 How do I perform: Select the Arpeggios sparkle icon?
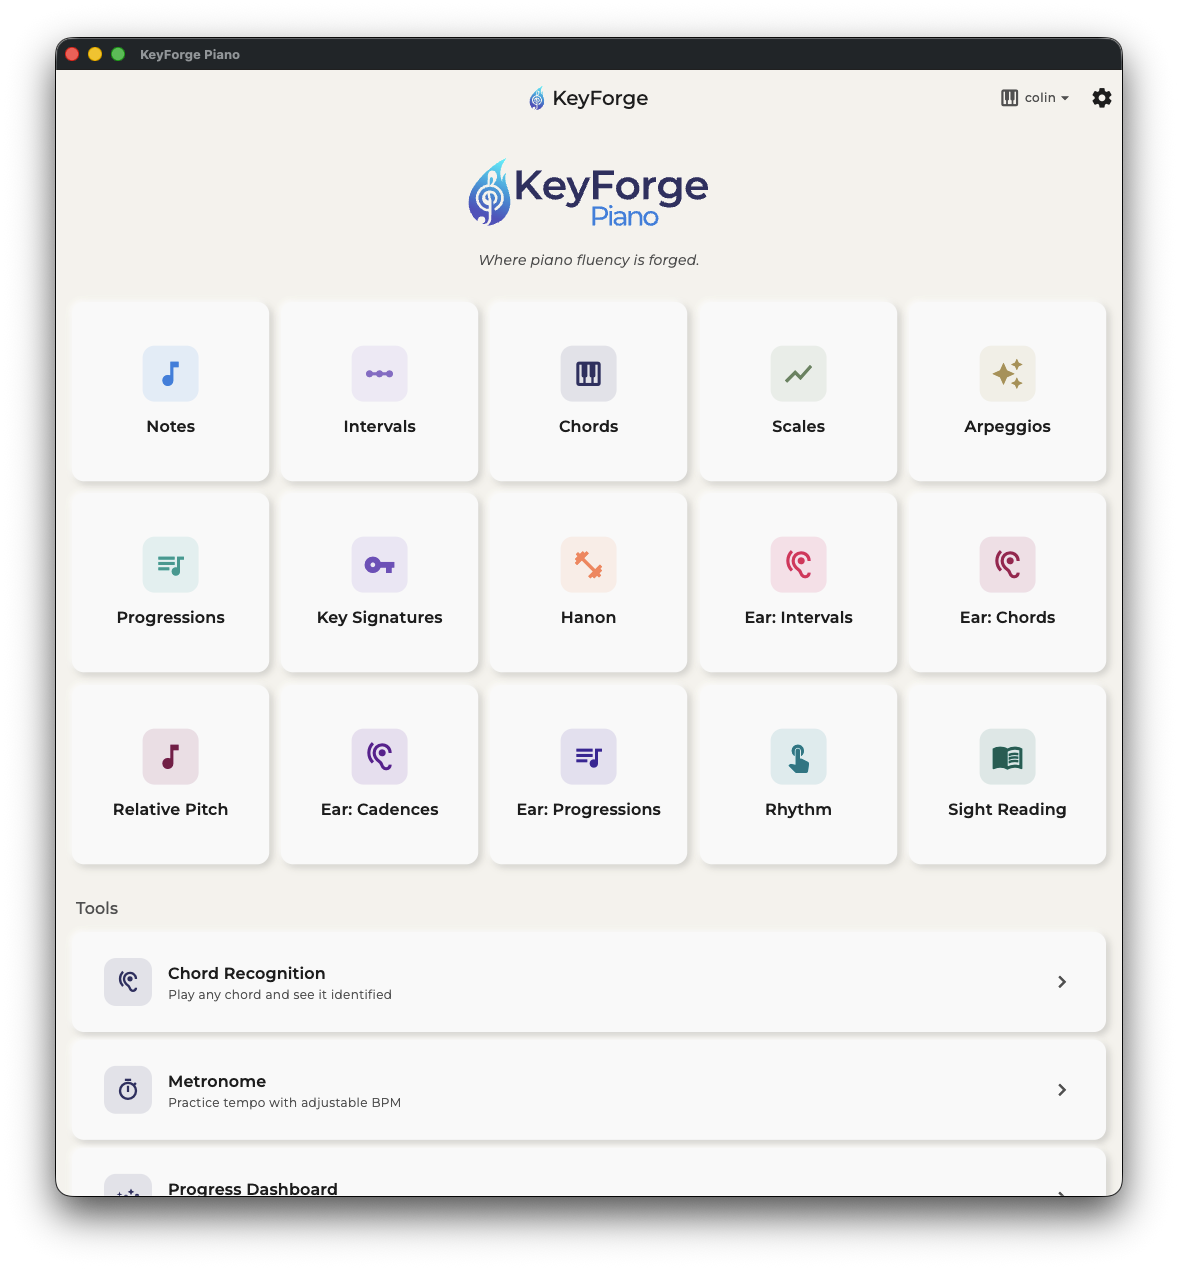click(x=1007, y=373)
